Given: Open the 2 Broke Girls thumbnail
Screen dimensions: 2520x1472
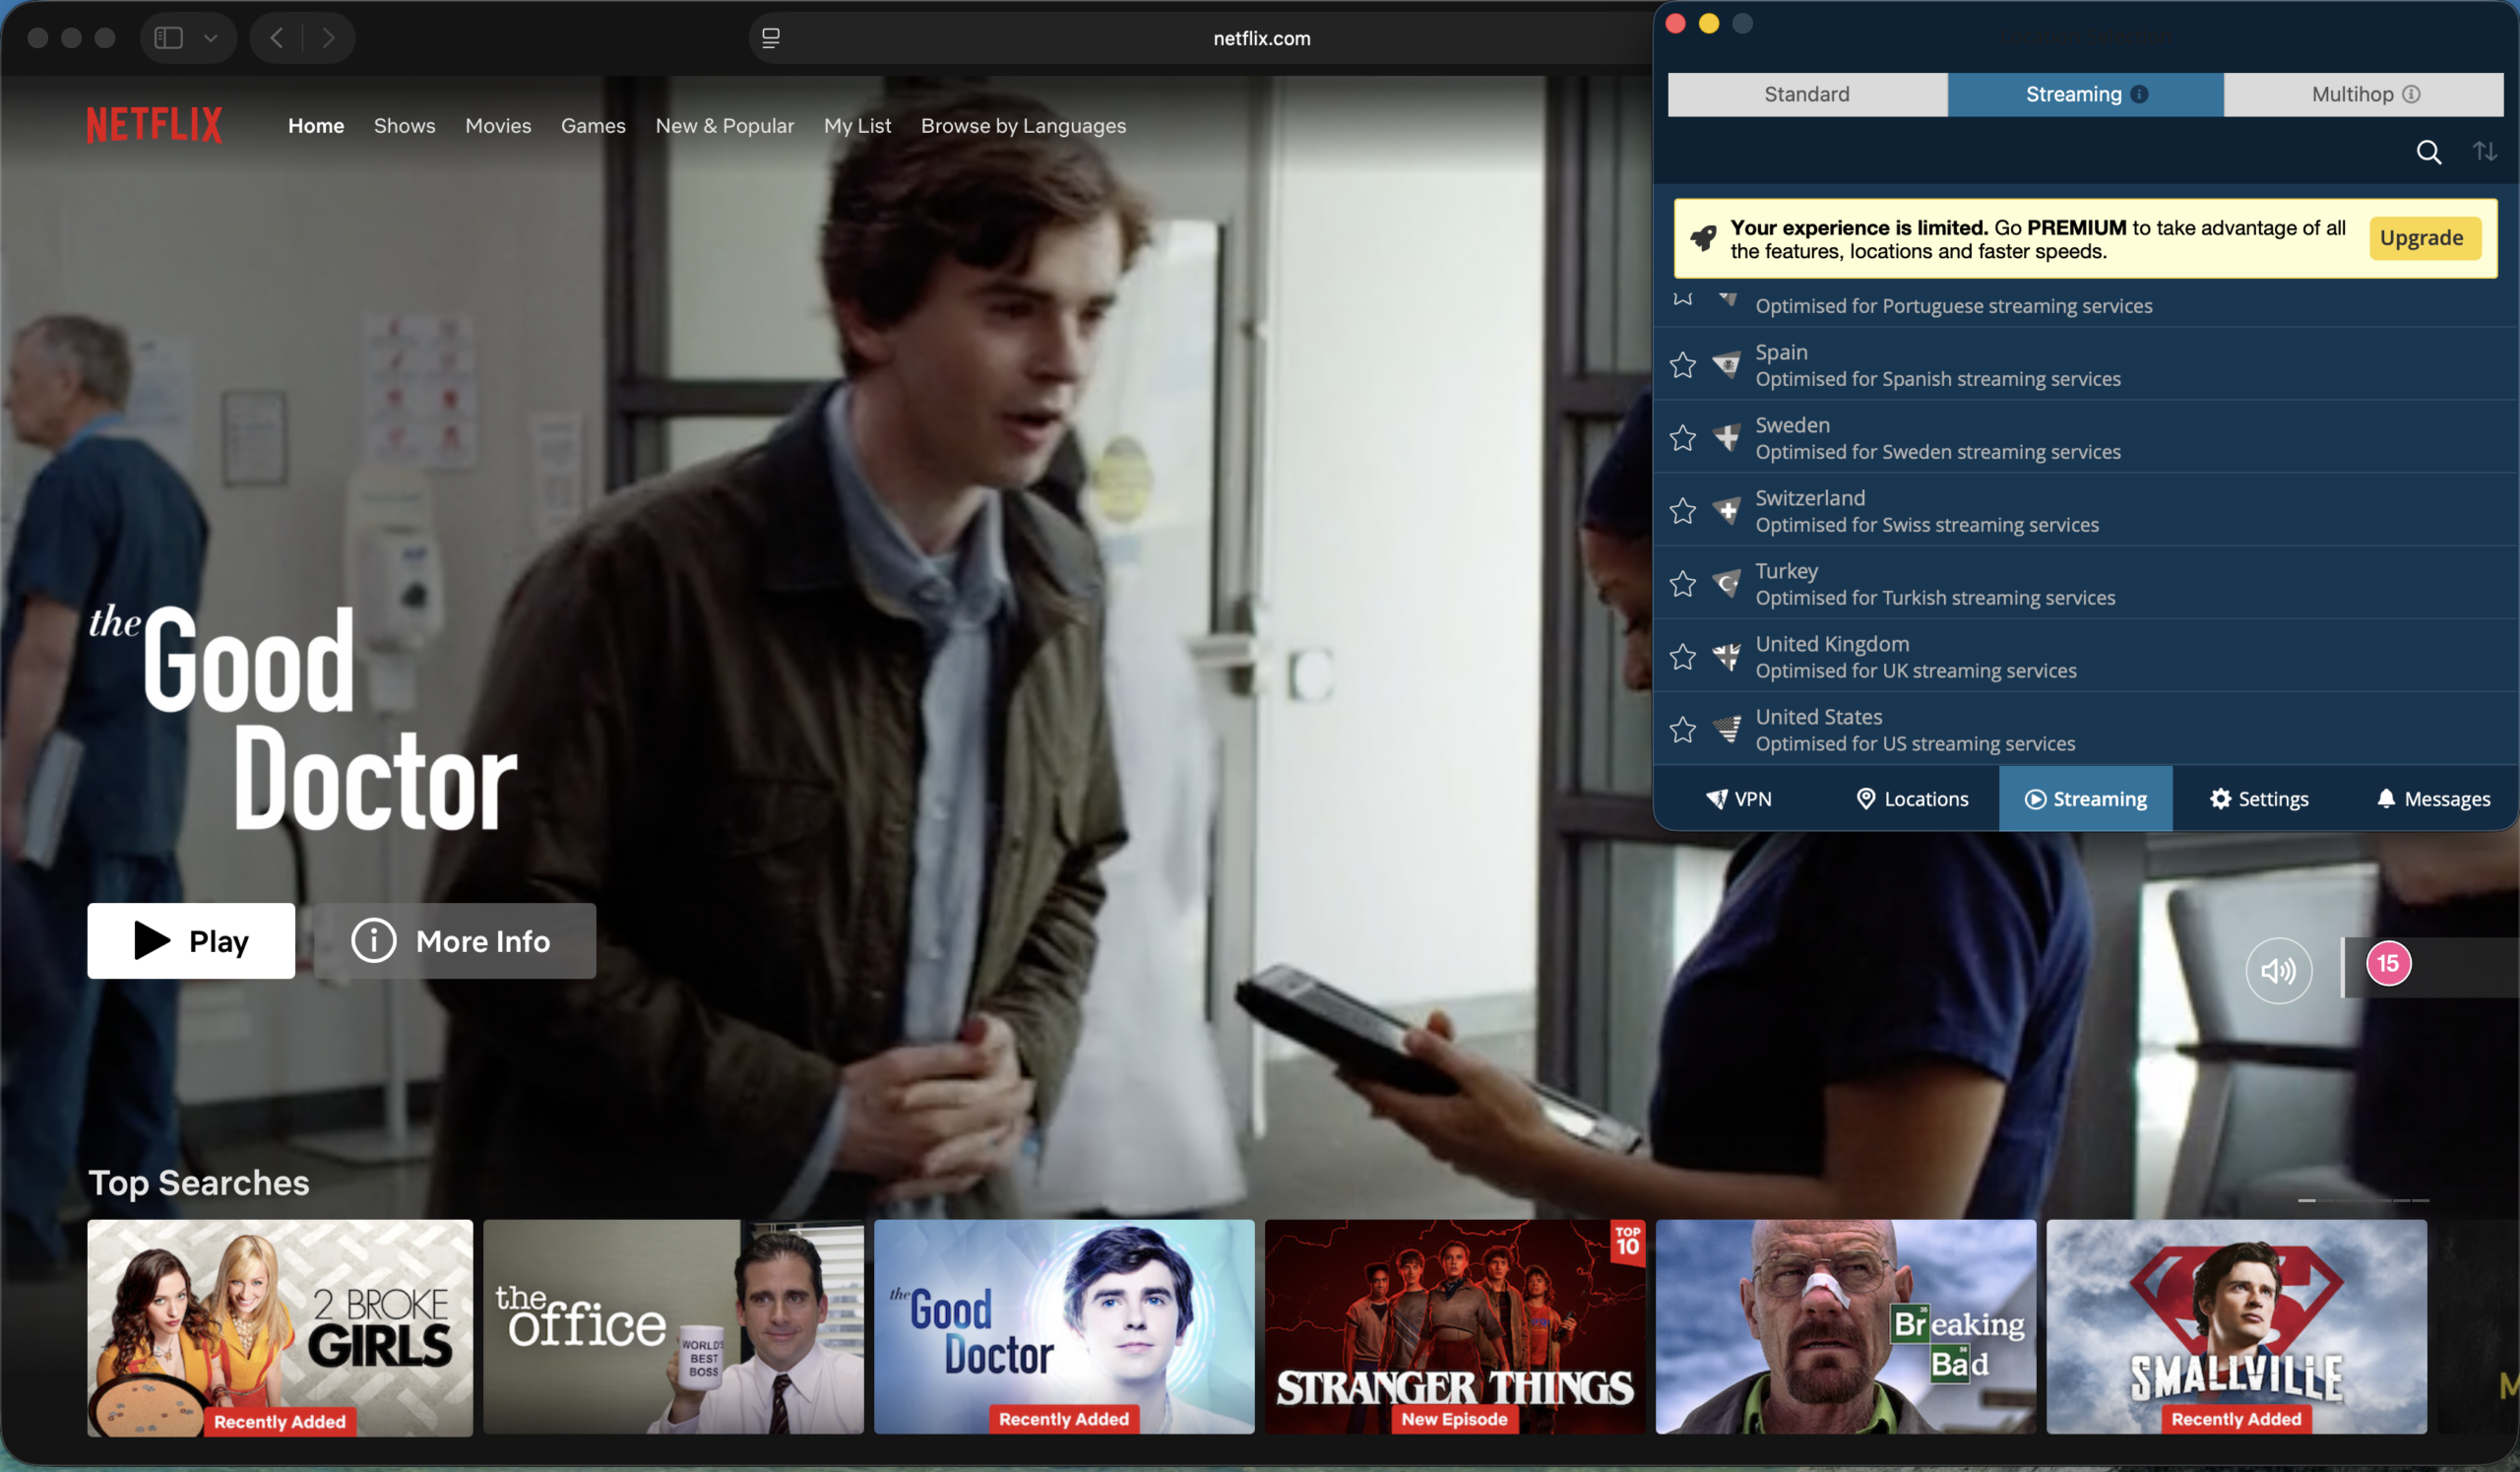Looking at the screenshot, I should pyautogui.click(x=280, y=1327).
